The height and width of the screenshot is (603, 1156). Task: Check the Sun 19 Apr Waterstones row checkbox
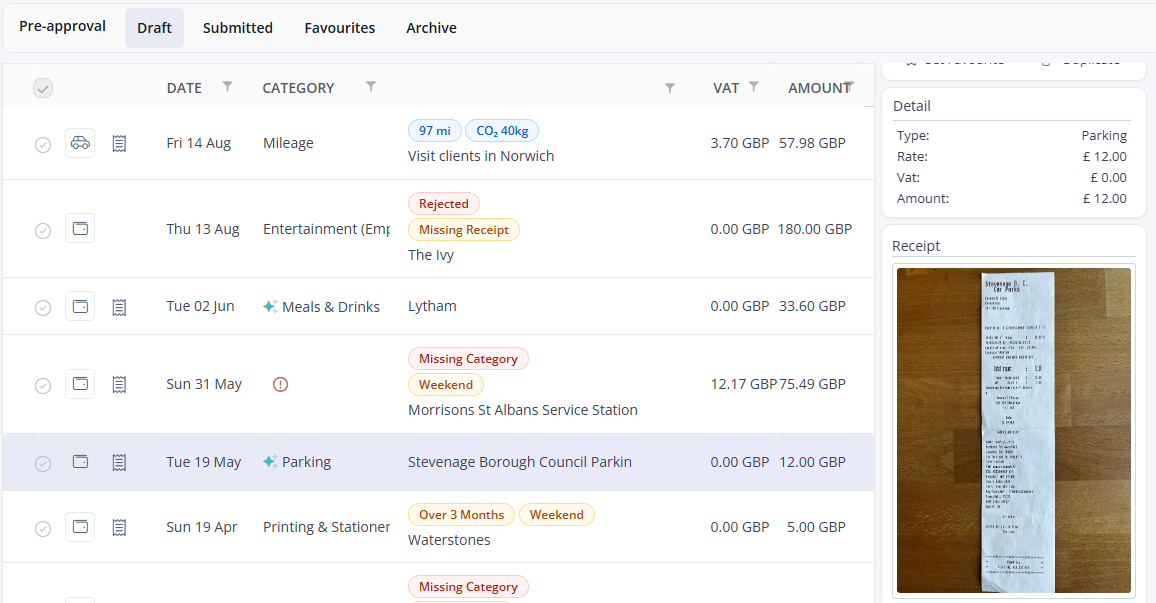(43, 529)
